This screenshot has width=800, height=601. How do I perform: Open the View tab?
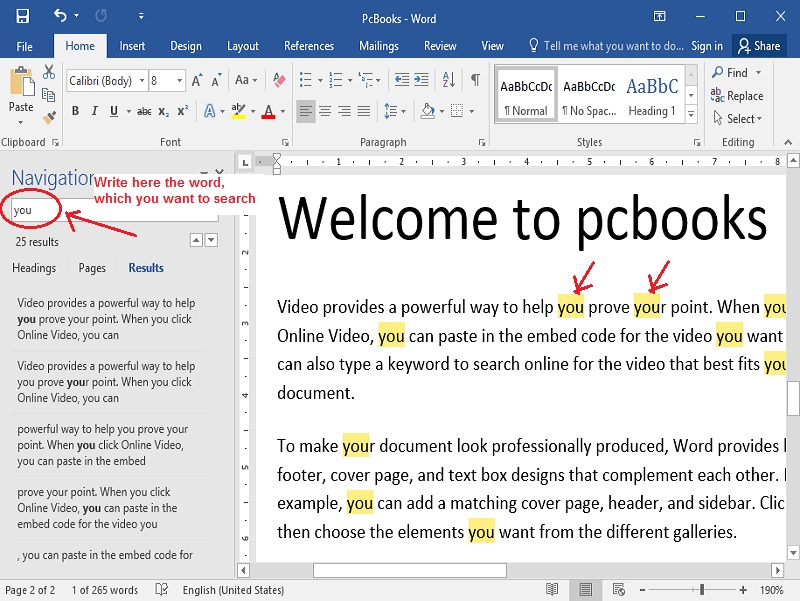(x=492, y=46)
